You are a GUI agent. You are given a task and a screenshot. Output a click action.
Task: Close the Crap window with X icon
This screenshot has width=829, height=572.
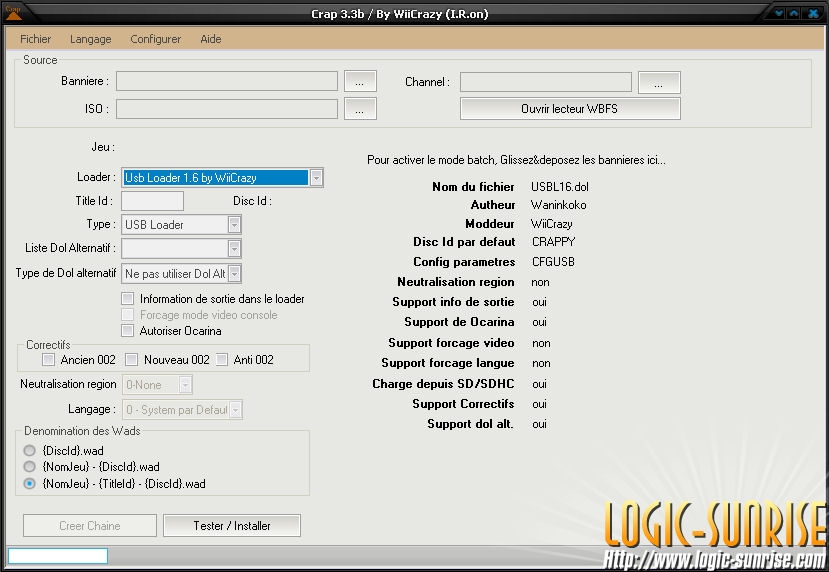tap(813, 13)
